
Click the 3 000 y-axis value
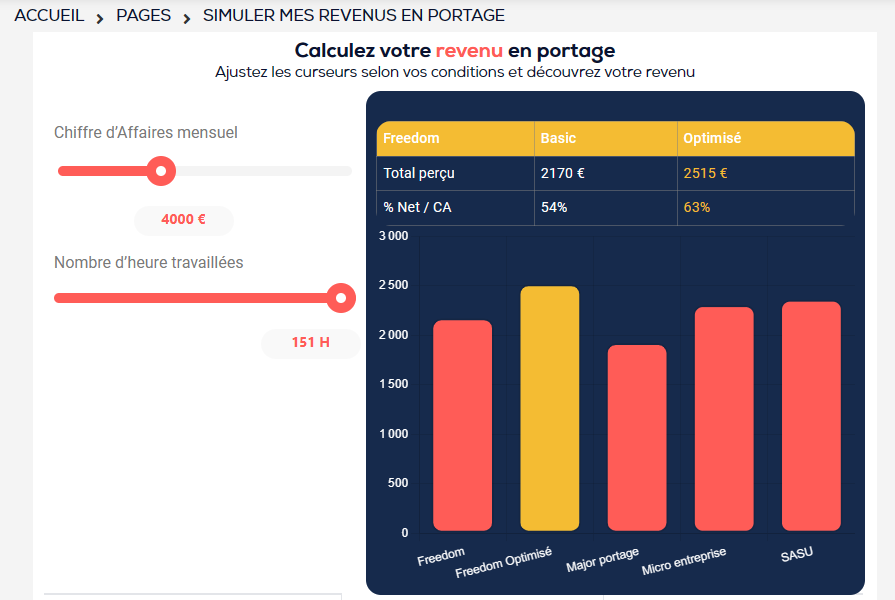click(x=393, y=236)
